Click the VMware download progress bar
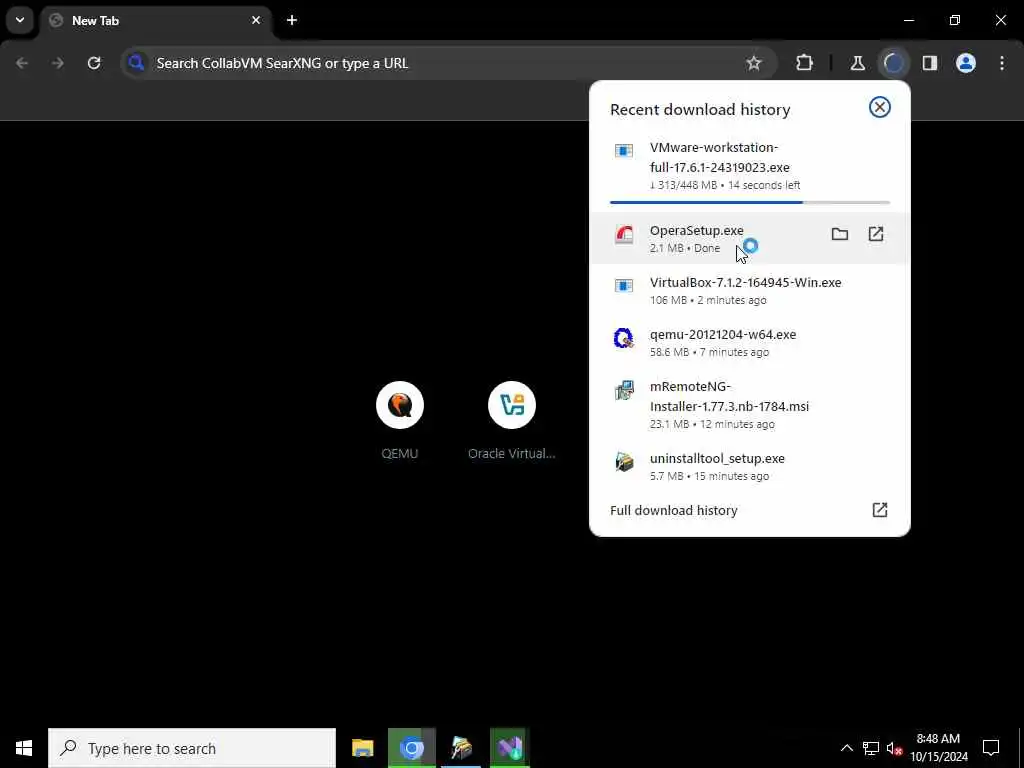The image size is (1024, 768). click(750, 202)
